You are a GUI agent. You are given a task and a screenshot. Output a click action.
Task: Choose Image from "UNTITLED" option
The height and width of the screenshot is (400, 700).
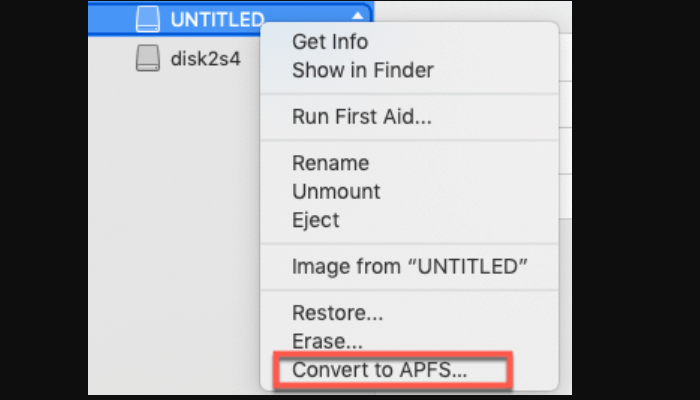(410, 266)
